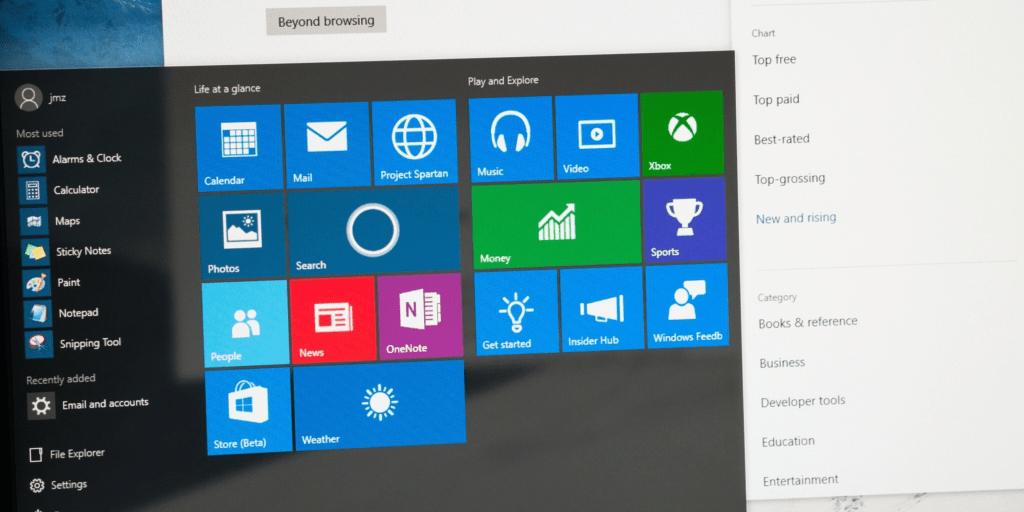Open the Photos tile

tap(242, 236)
